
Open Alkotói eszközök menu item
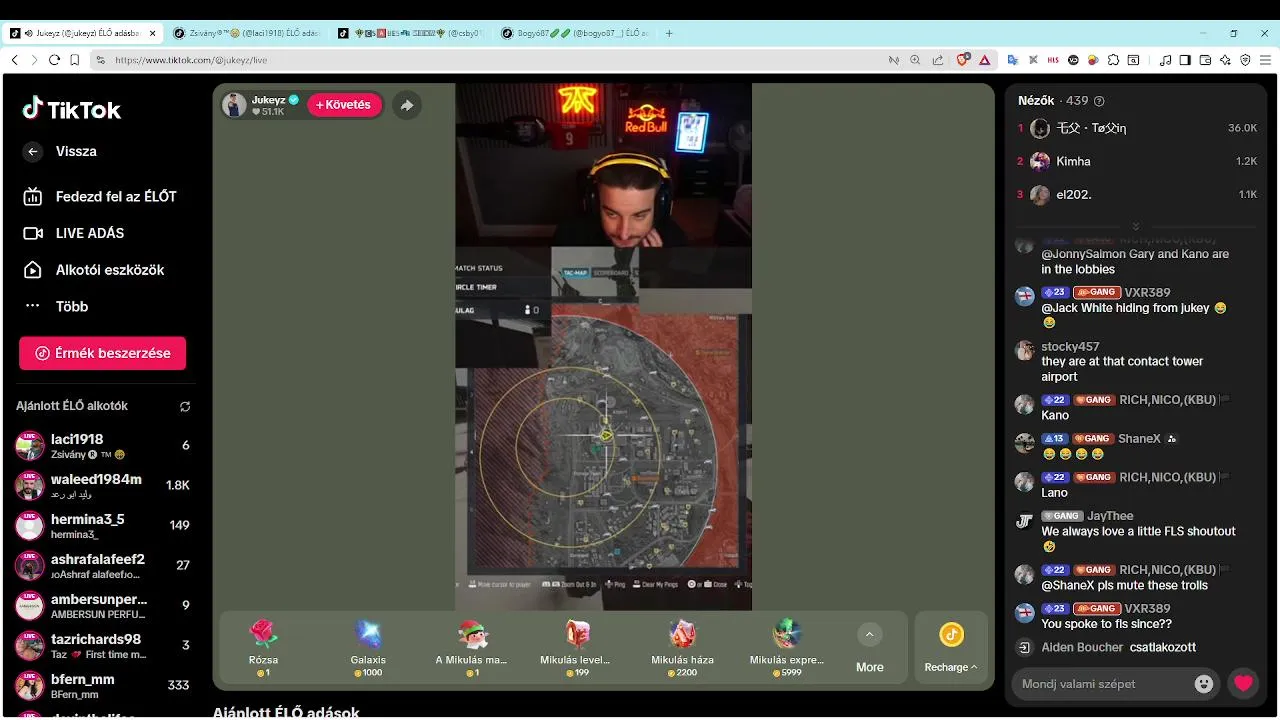point(94,270)
